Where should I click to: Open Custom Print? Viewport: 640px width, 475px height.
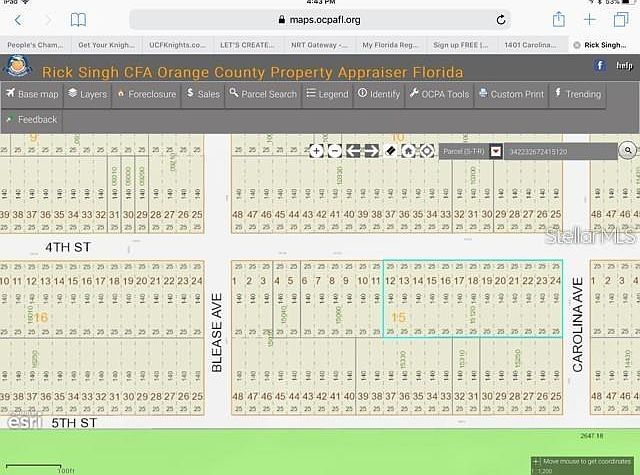(511, 94)
